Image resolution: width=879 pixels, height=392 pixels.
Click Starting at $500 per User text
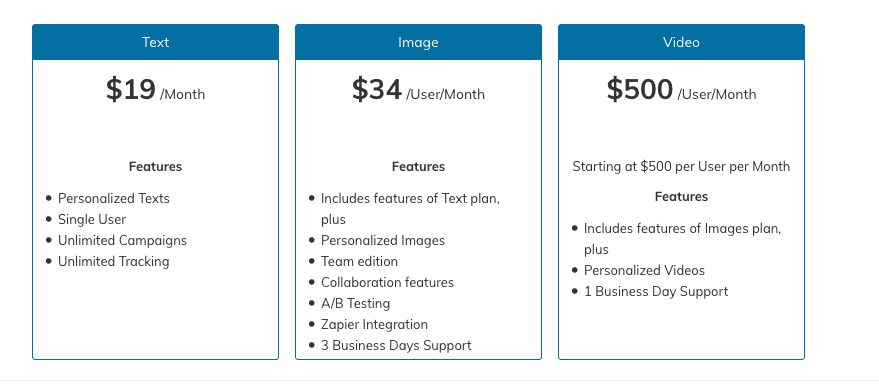[x=681, y=167]
